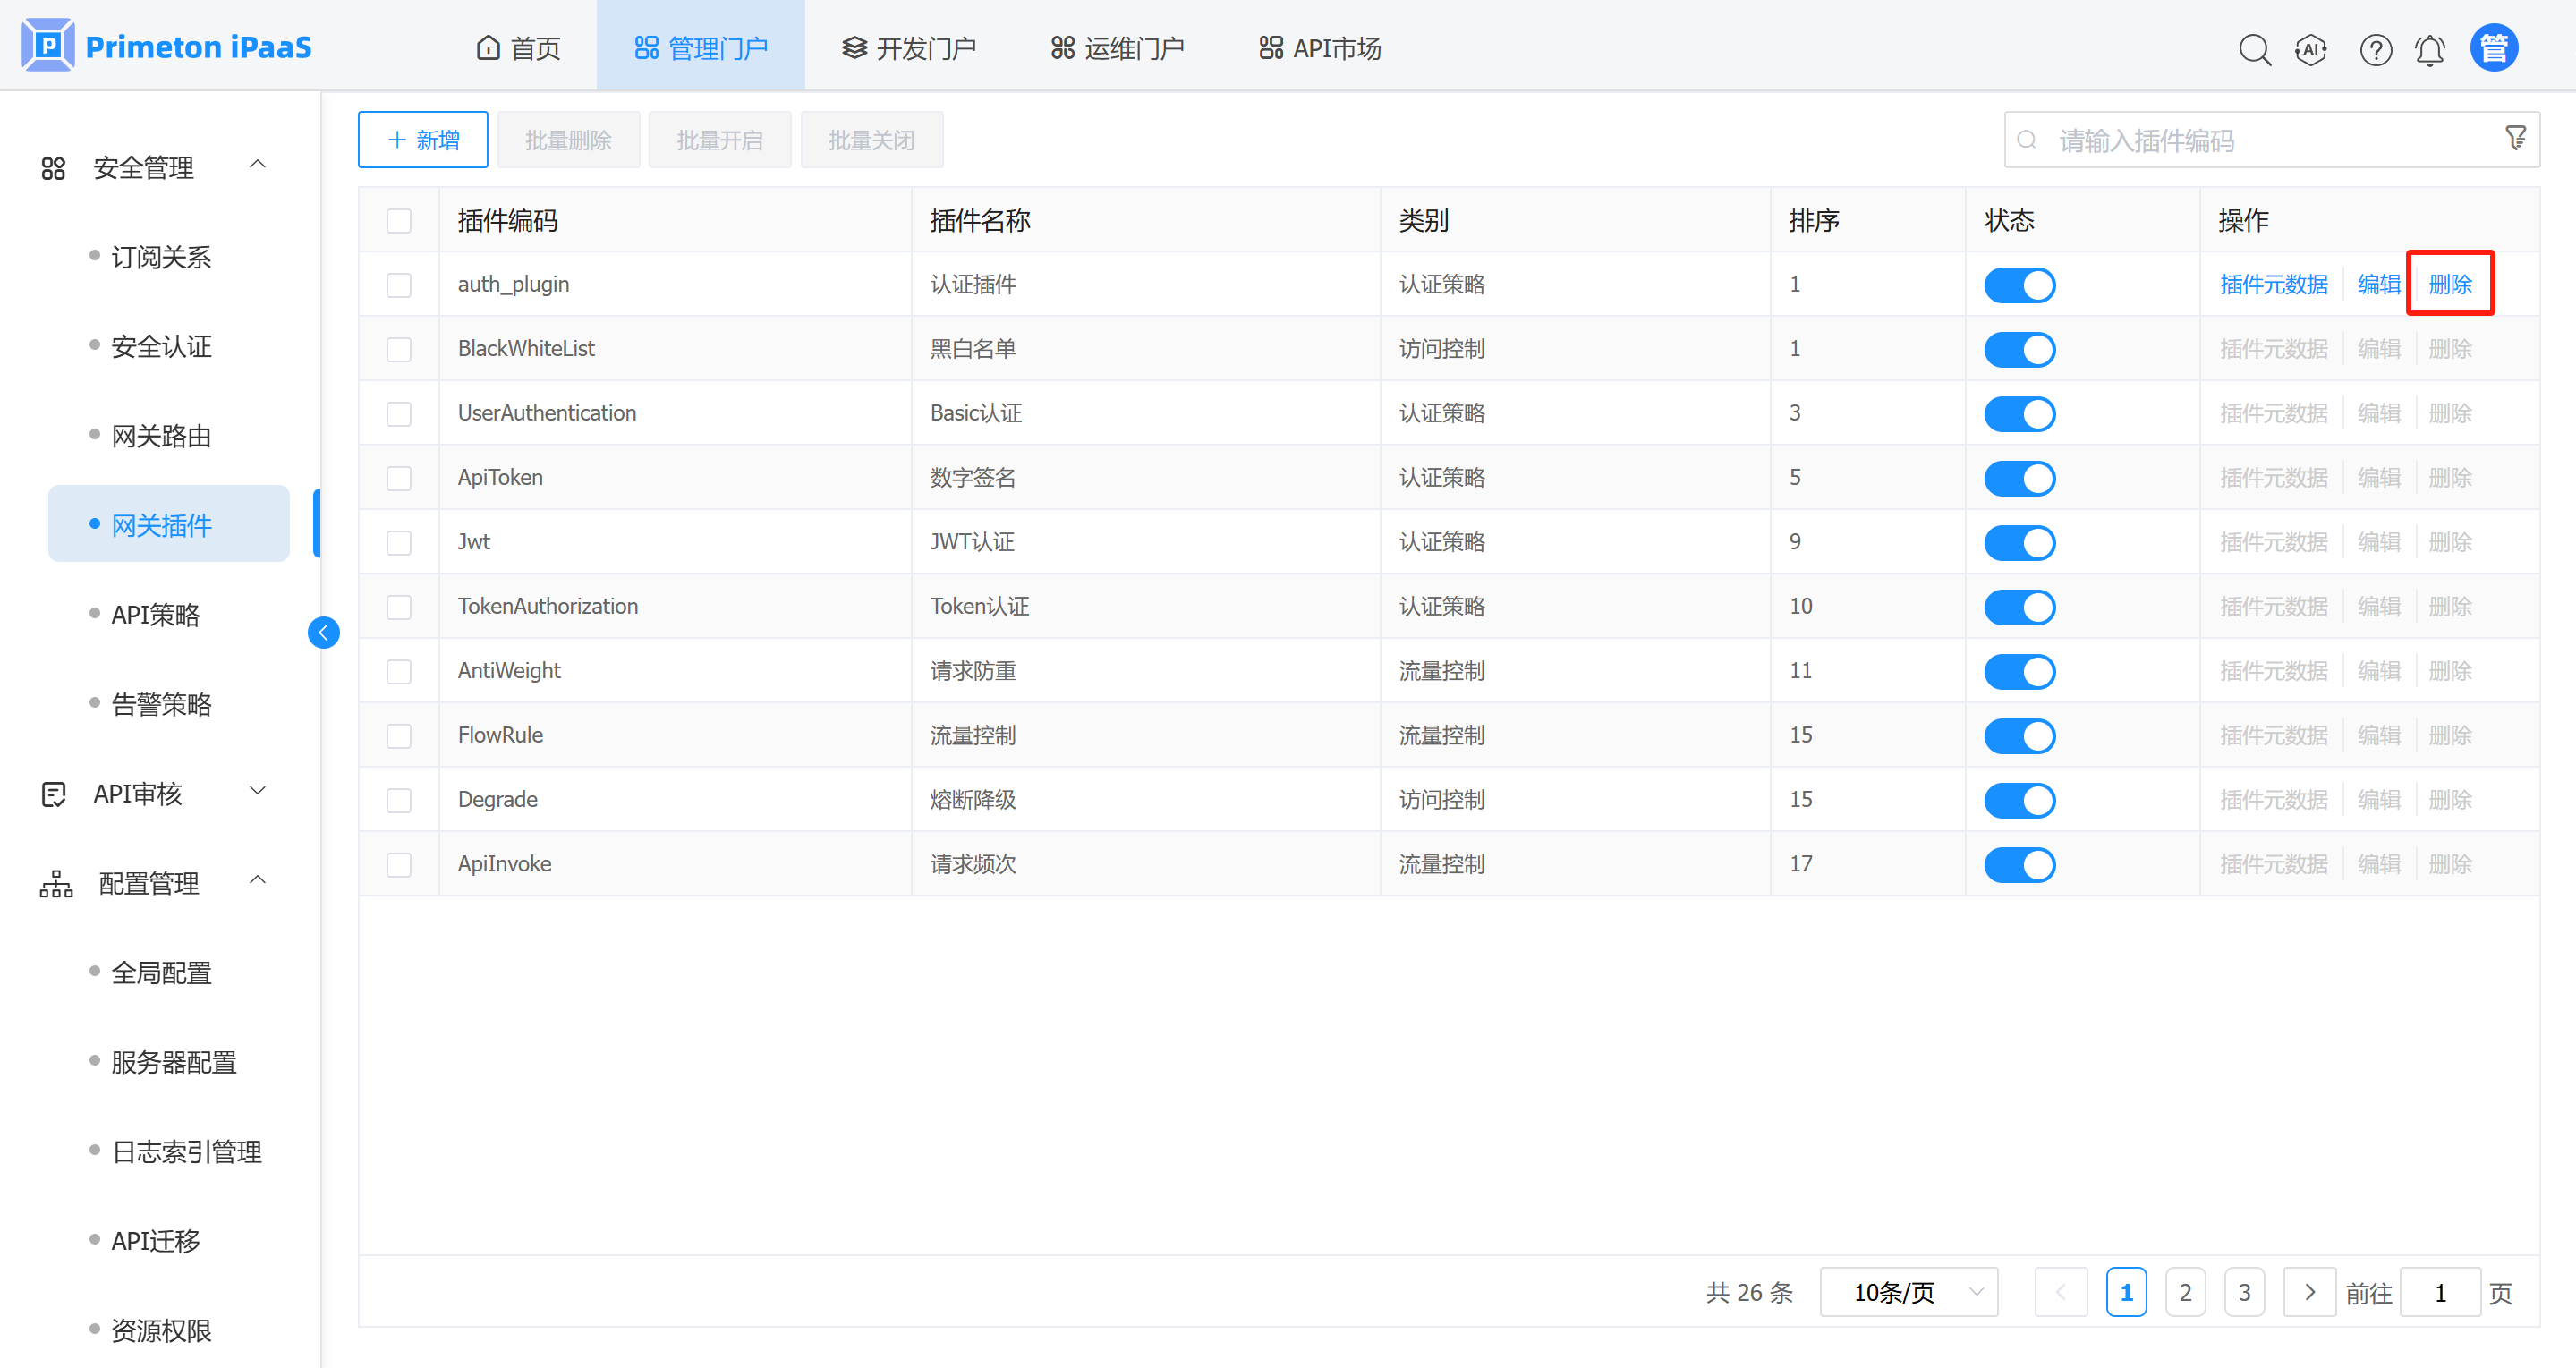Toggle the FlowRule plugin status switch
The image size is (2576, 1368).
[x=2019, y=736]
